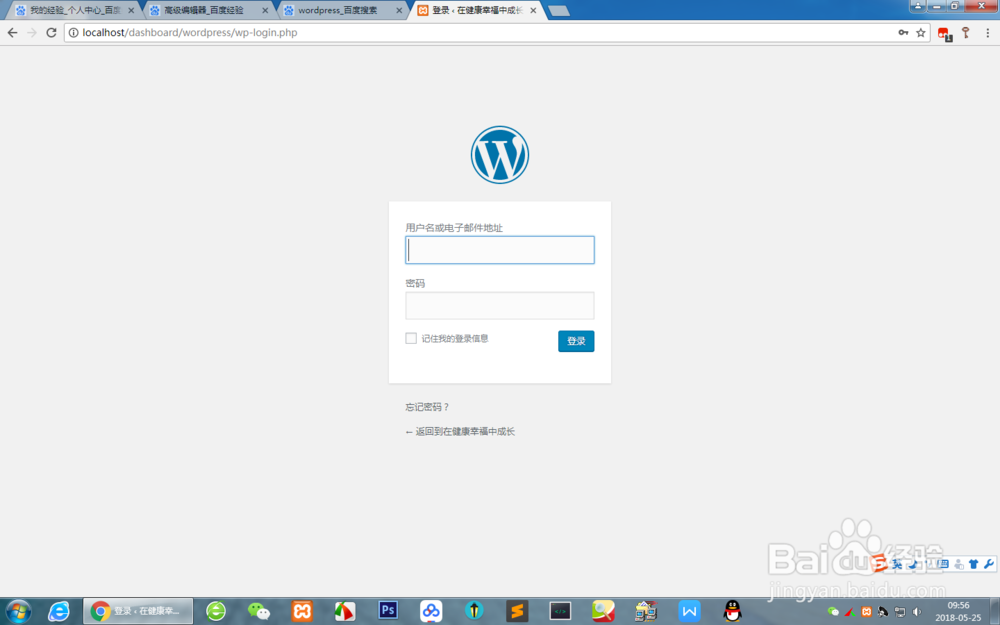The image size is (1000, 625).
Task: Click the password input field
Action: point(500,305)
